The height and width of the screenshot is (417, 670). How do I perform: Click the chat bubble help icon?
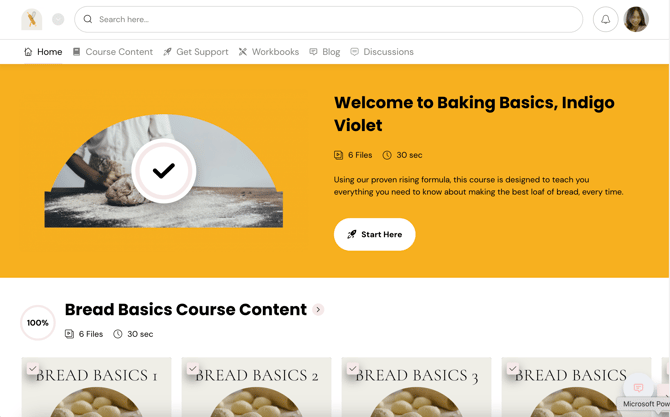[x=638, y=388]
